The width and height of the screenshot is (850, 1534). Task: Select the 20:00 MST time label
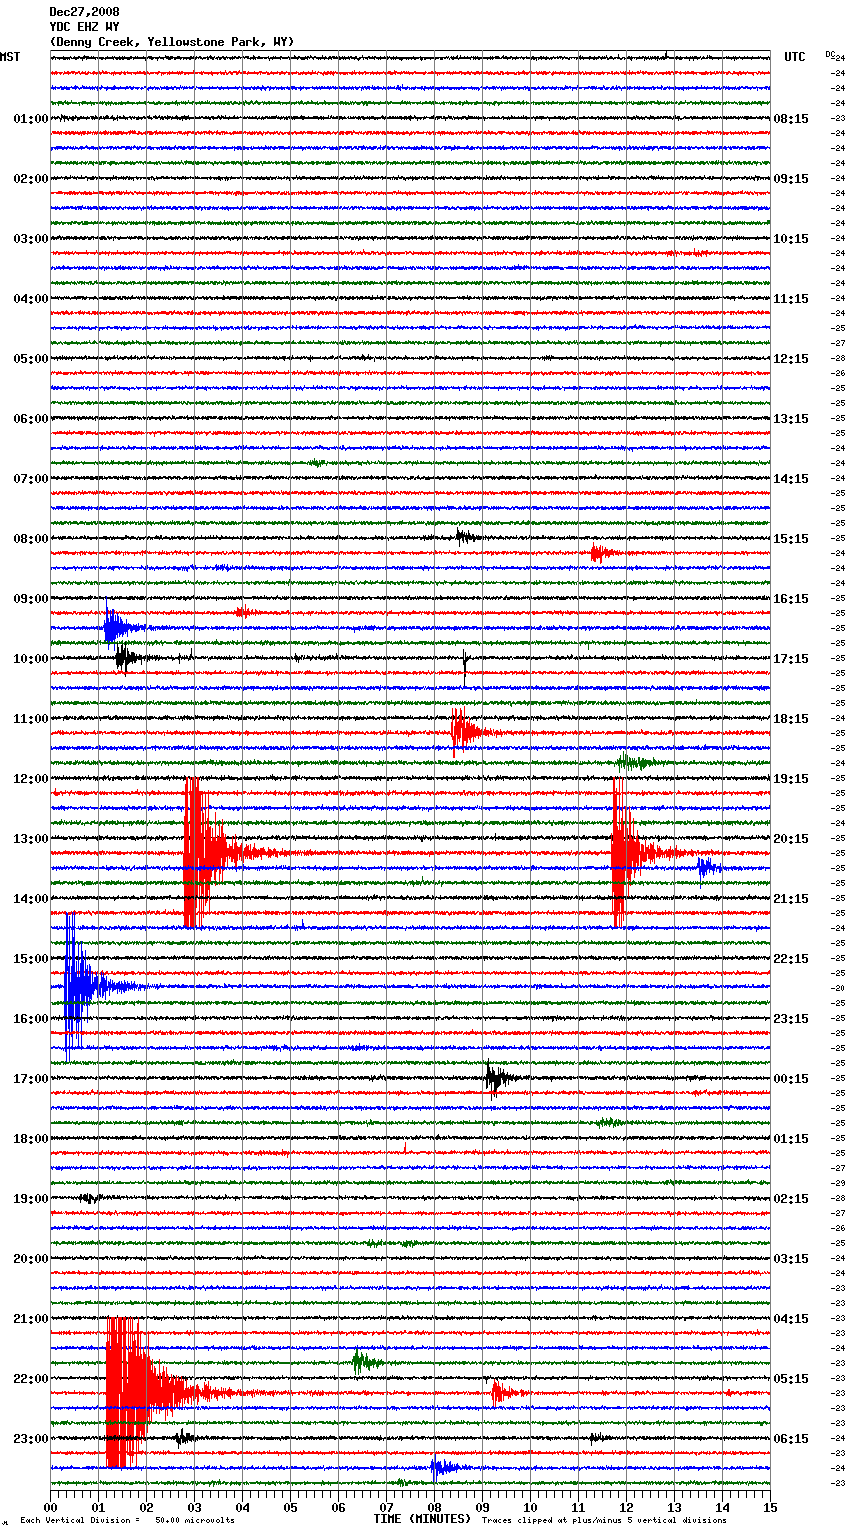[31, 1259]
